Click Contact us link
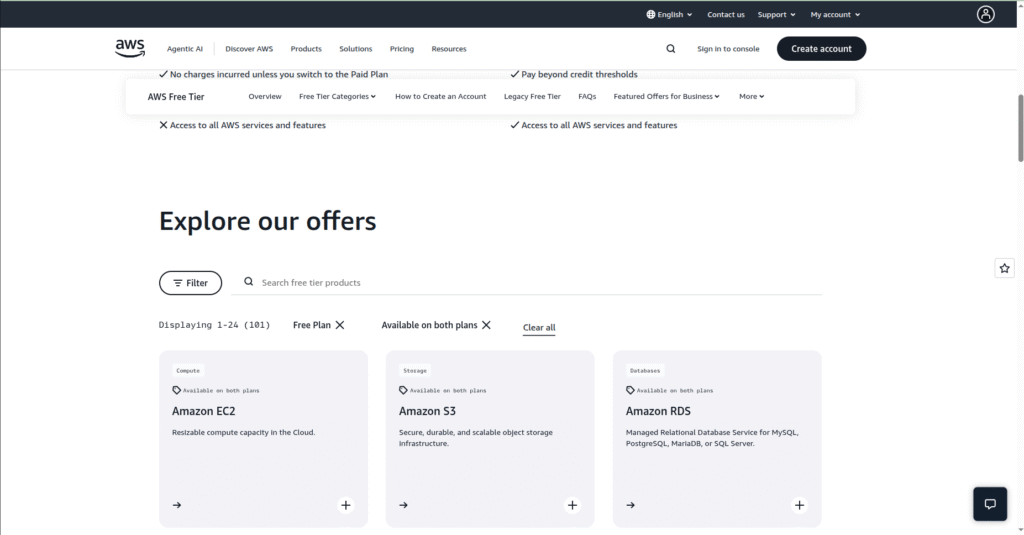 click(x=726, y=14)
